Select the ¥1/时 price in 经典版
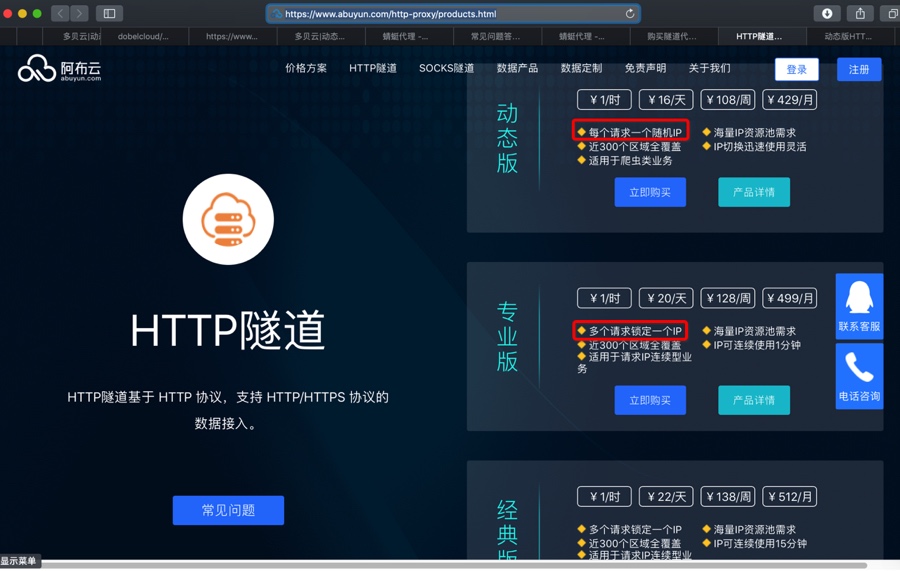Viewport: 900px width, 571px height. (x=604, y=497)
